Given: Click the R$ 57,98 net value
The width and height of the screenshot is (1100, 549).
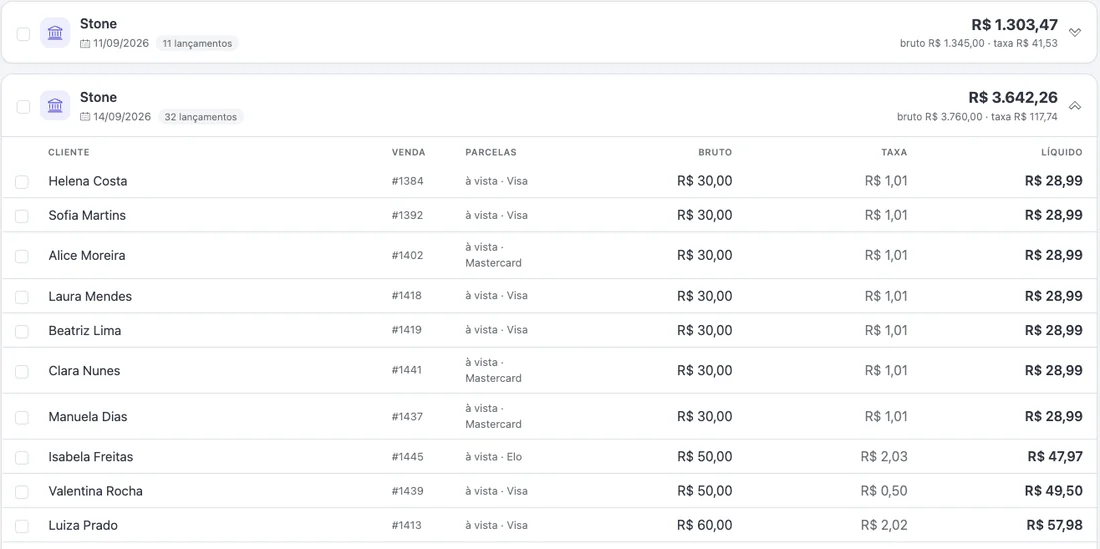Looking at the screenshot, I should click(x=1054, y=525).
